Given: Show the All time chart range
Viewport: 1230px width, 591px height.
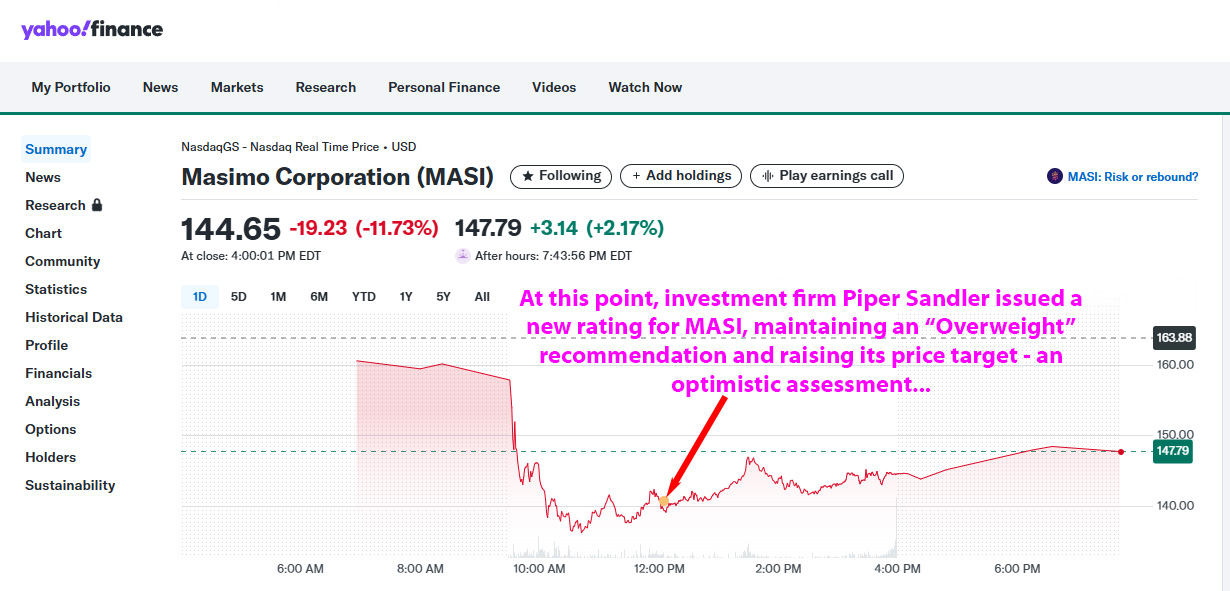Looking at the screenshot, I should 482,296.
